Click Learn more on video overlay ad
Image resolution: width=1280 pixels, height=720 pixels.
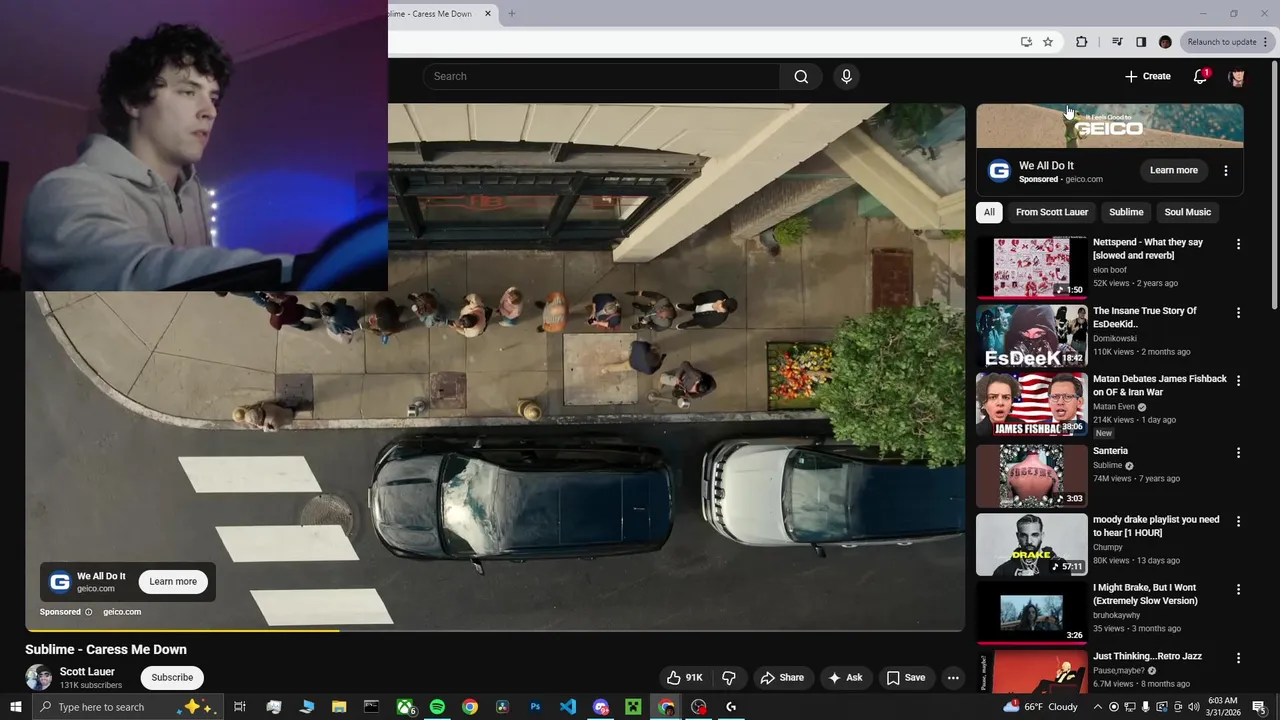point(173,582)
